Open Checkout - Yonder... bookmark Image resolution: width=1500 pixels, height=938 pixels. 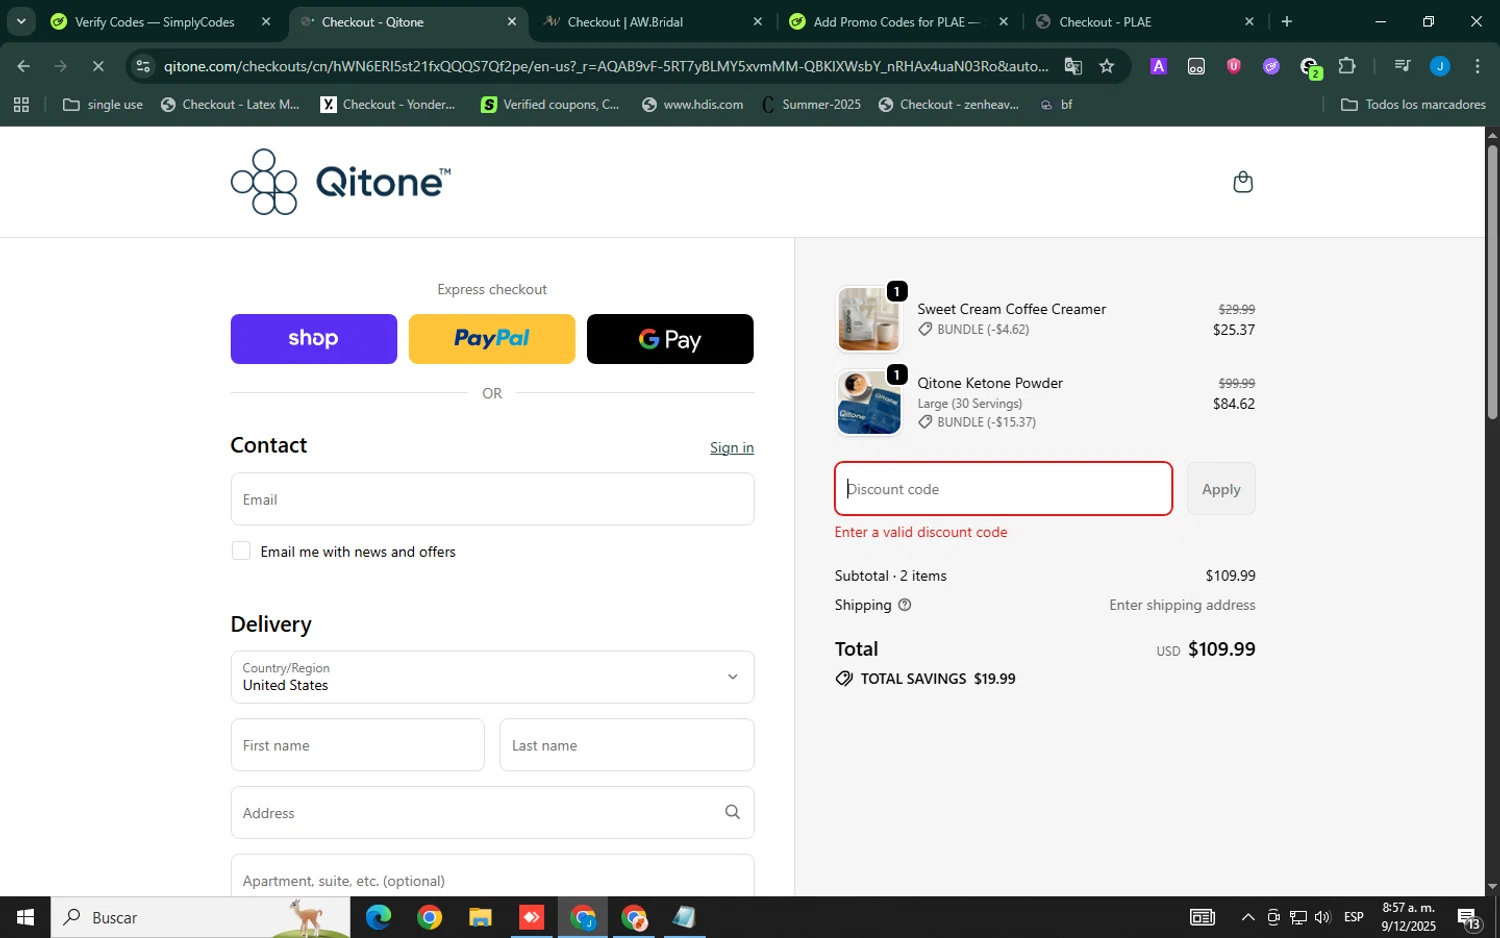[388, 104]
